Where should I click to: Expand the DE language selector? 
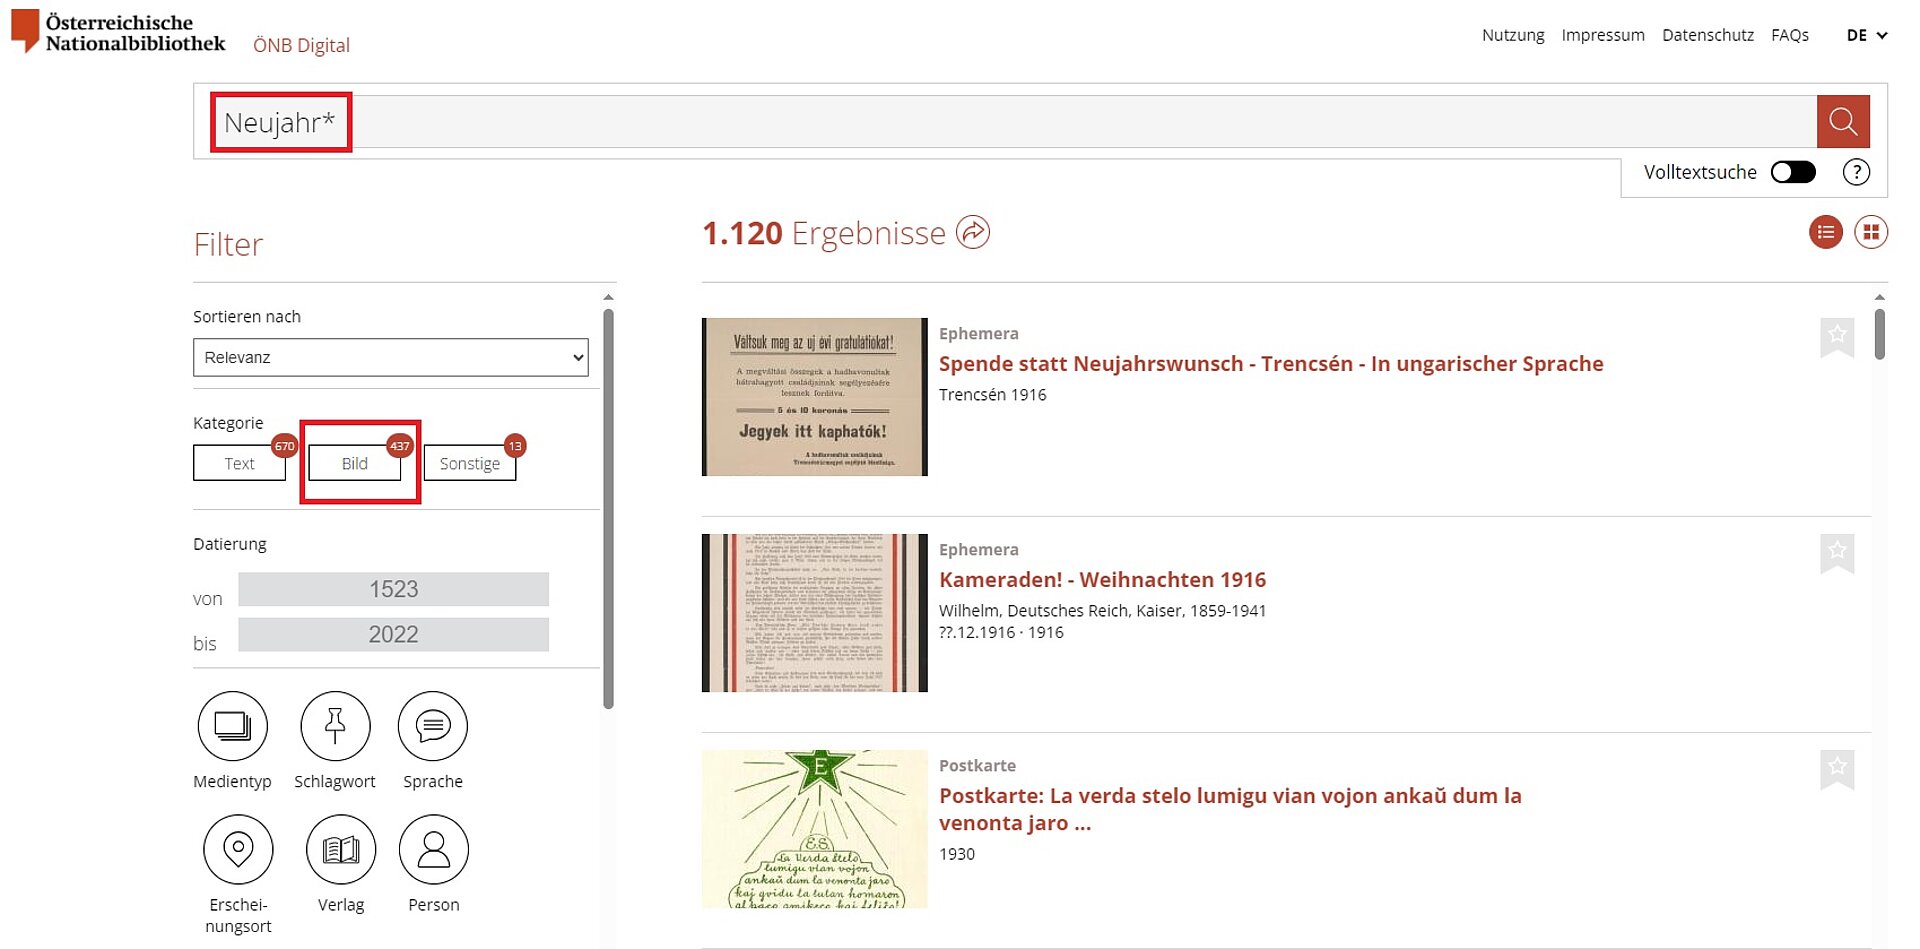(x=1867, y=35)
